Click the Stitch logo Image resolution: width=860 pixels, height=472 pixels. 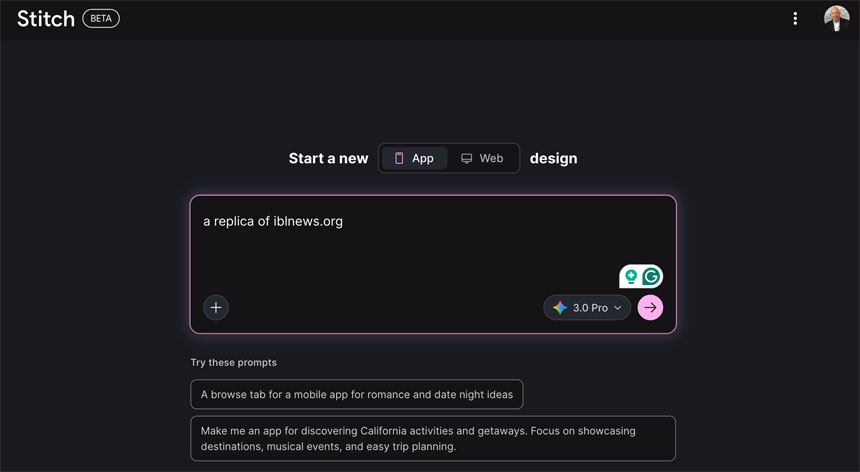[x=46, y=19]
